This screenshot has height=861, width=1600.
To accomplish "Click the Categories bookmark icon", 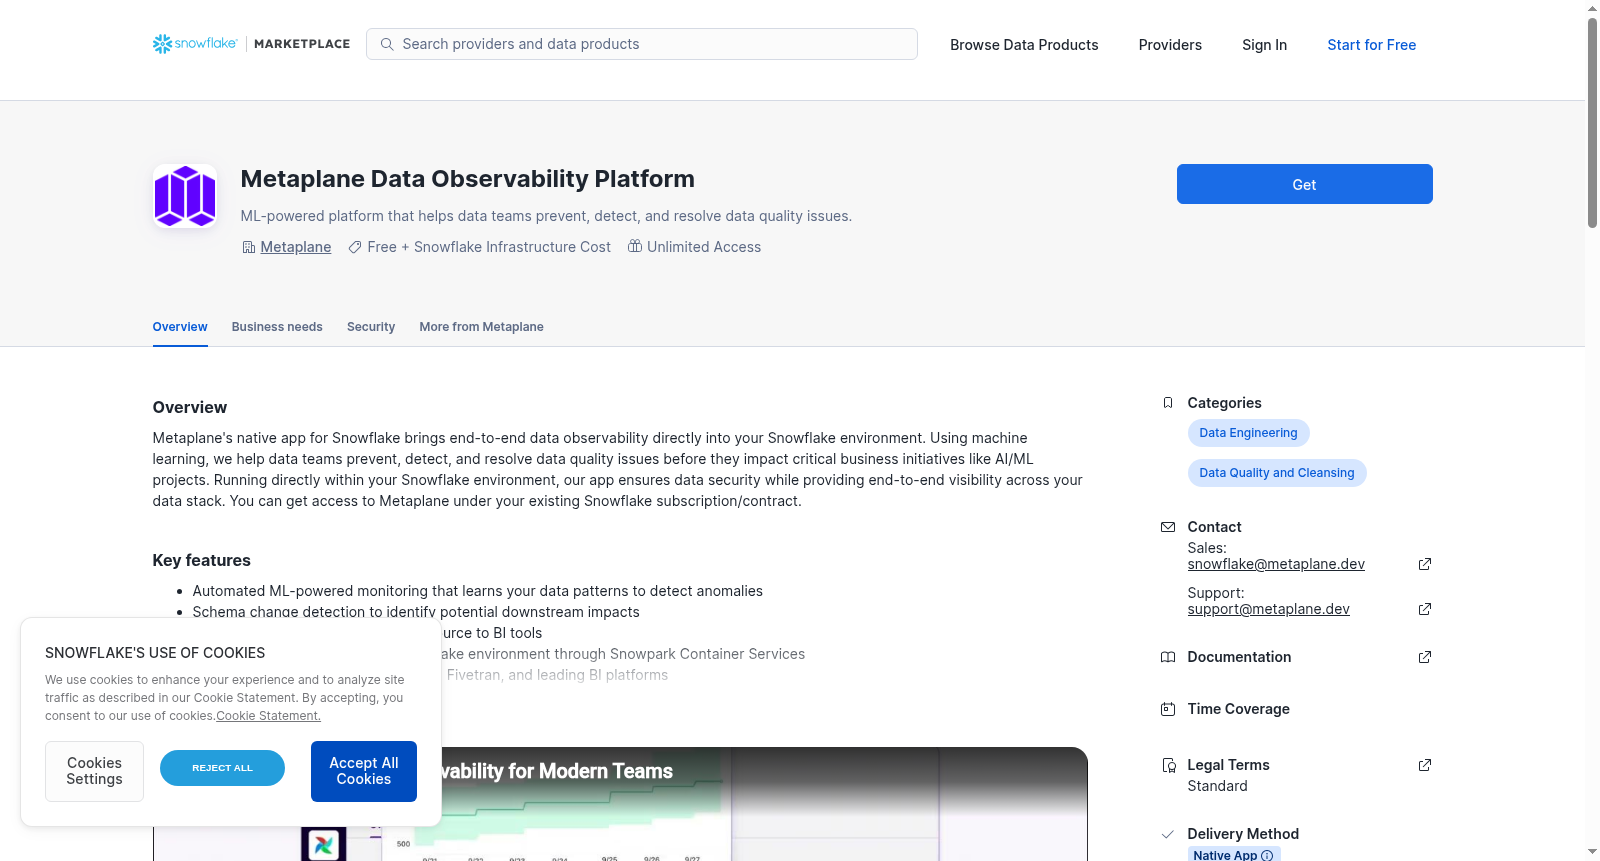I will pyautogui.click(x=1168, y=403).
